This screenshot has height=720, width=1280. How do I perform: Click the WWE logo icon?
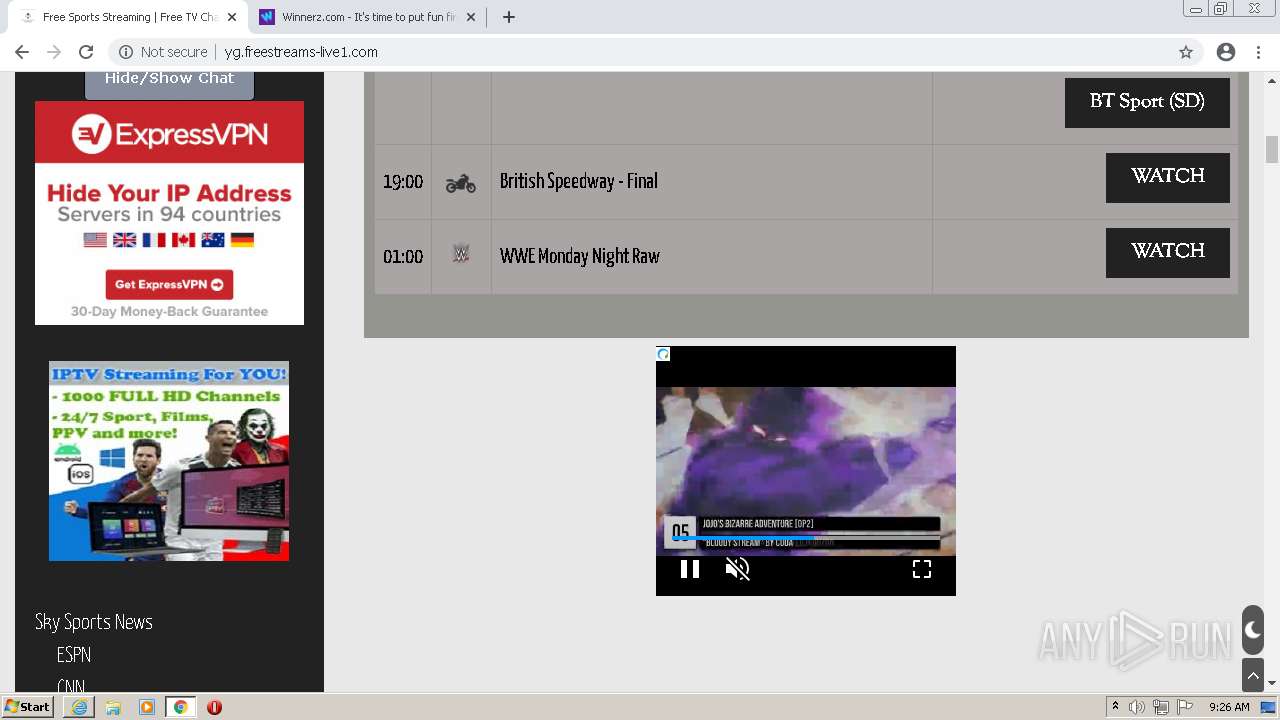pos(461,254)
